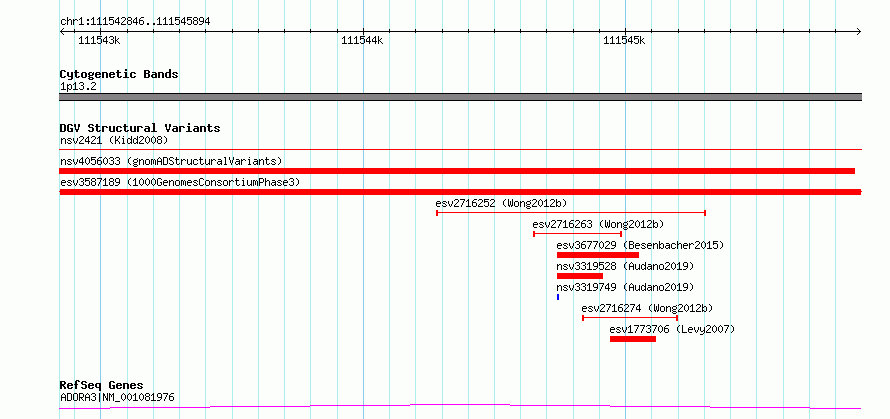The height and width of the screenshot is (419, 890).
Task: Open the nsv3319749 (Audano2019) label
Action: click(x=625, y=287)
